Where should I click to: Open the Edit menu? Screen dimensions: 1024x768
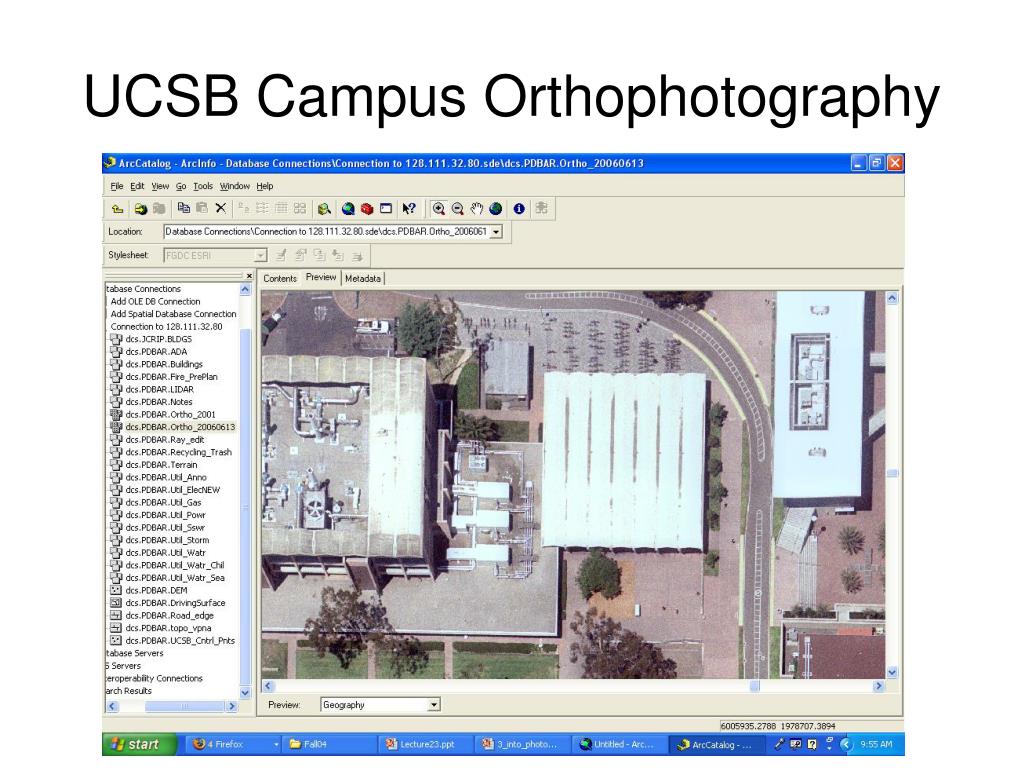137,186
